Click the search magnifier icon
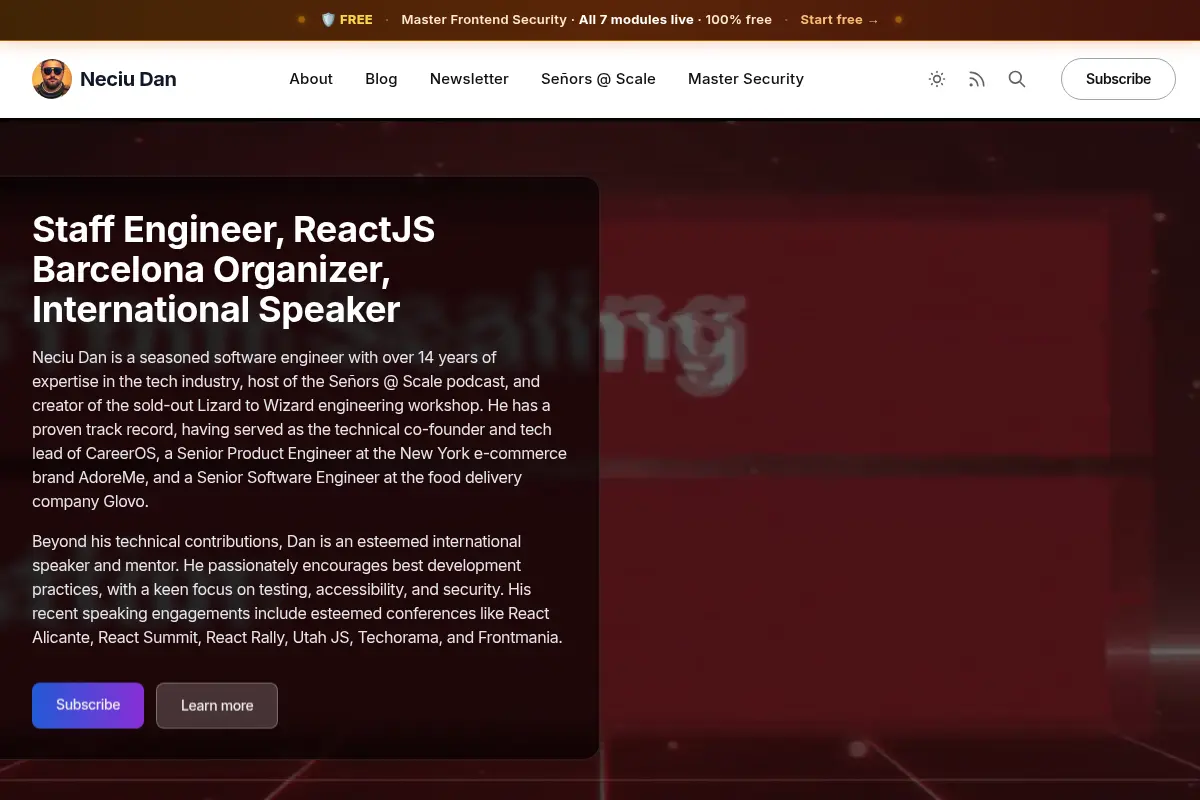 pyautogui.click(x=1017, y=79)
